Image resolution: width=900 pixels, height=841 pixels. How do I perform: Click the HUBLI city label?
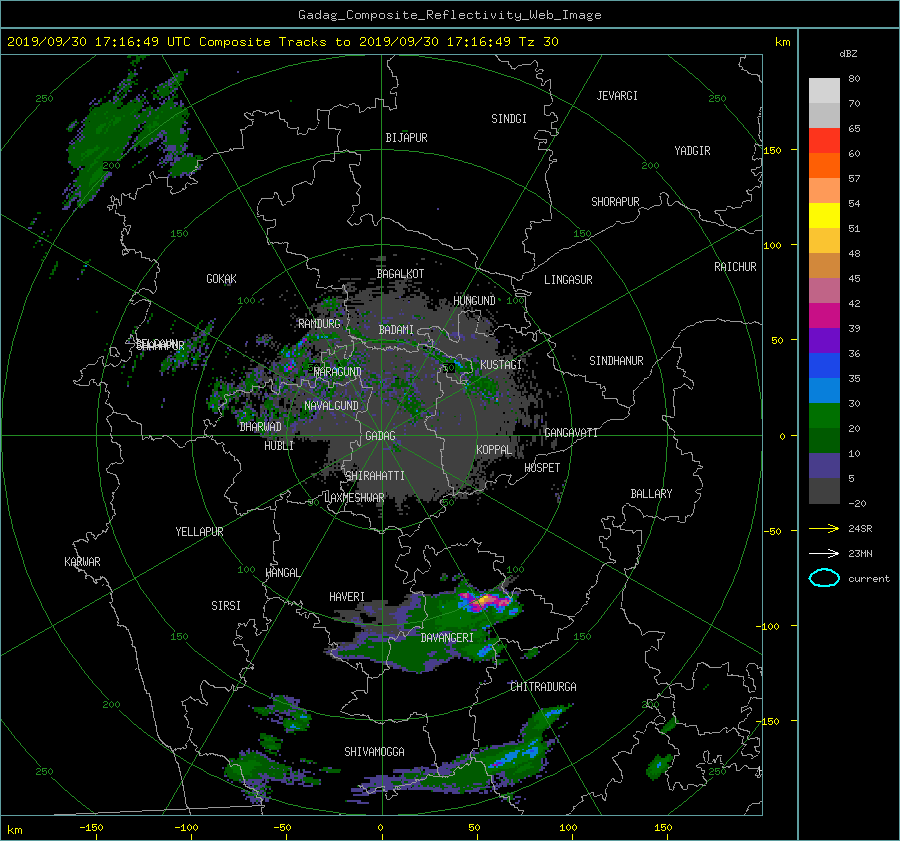[279, 445]
